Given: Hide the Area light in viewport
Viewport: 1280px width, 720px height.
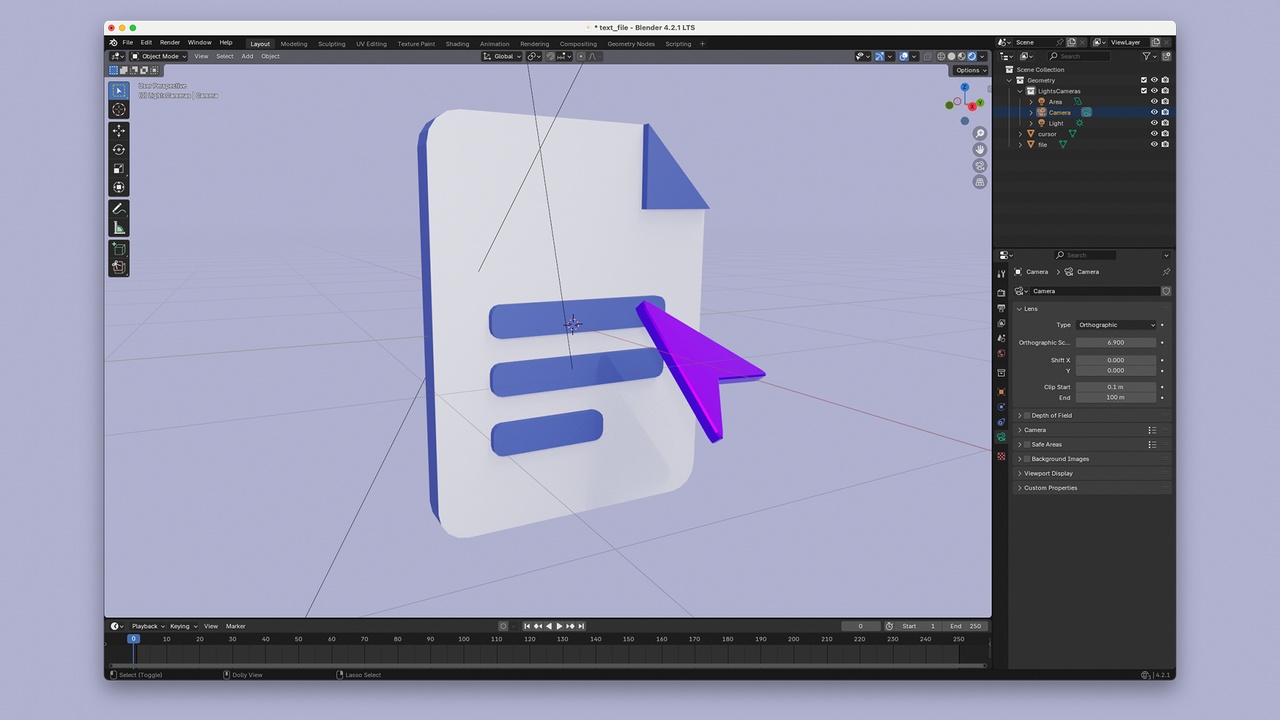Looking at the screenshot, I should pyautogui.click(x=1154, y=102).
